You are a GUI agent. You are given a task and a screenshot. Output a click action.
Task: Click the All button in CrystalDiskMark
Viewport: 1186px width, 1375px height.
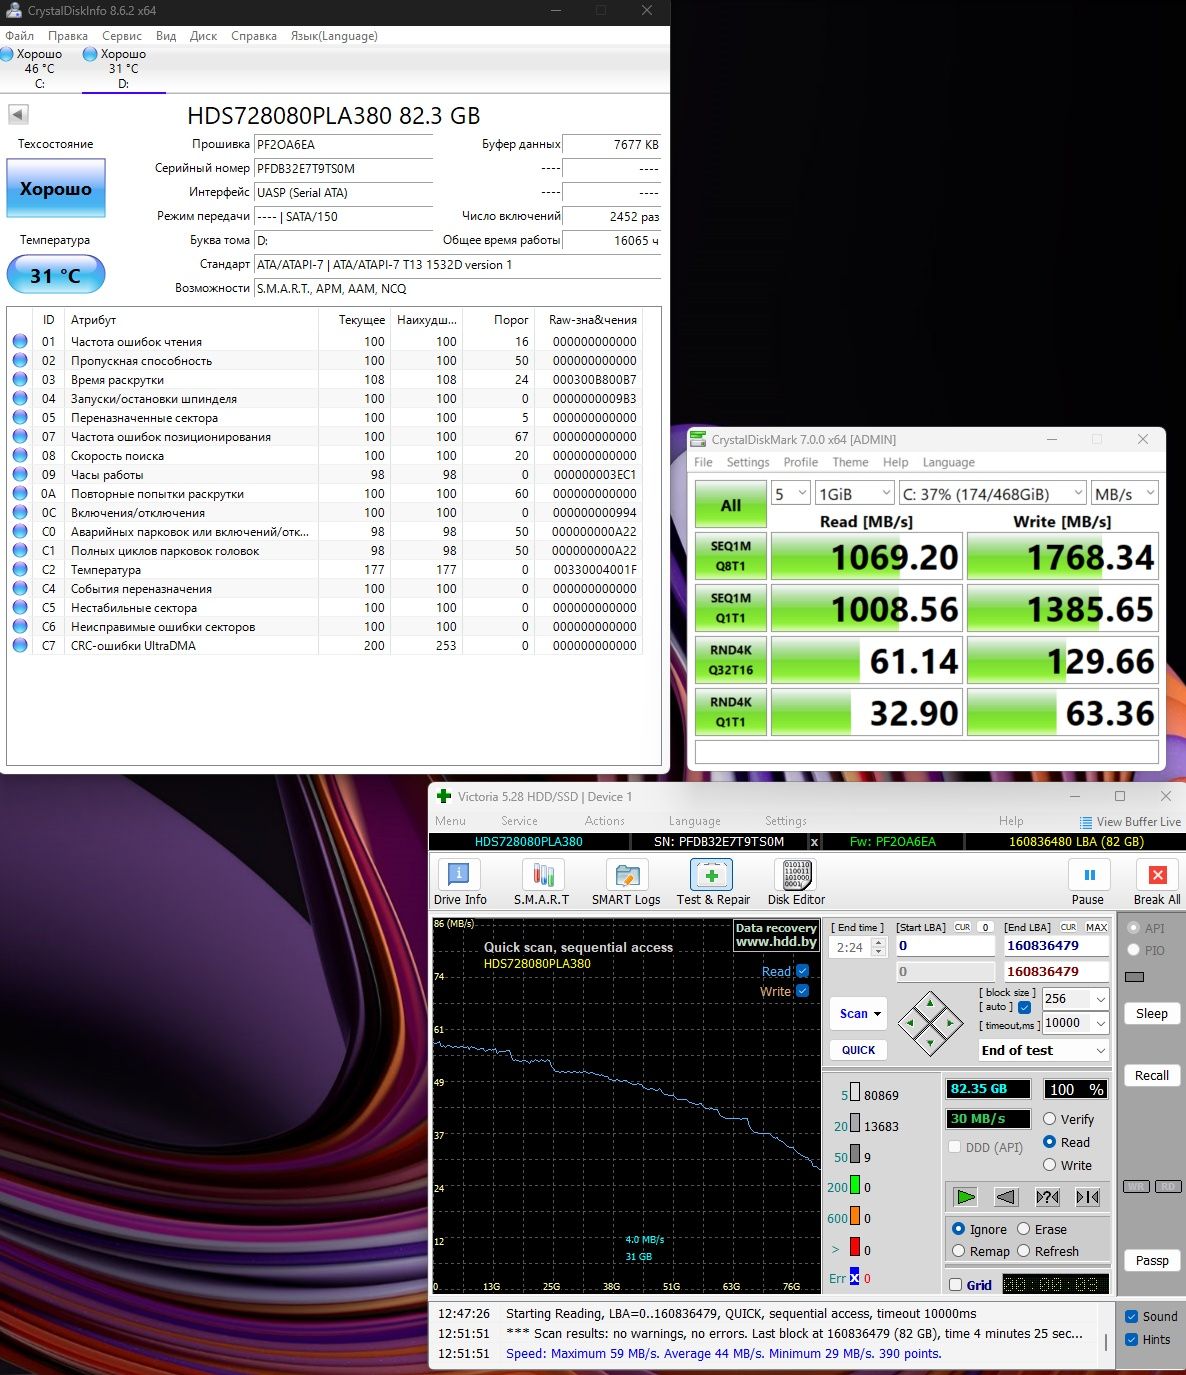[x=731, y=505]
